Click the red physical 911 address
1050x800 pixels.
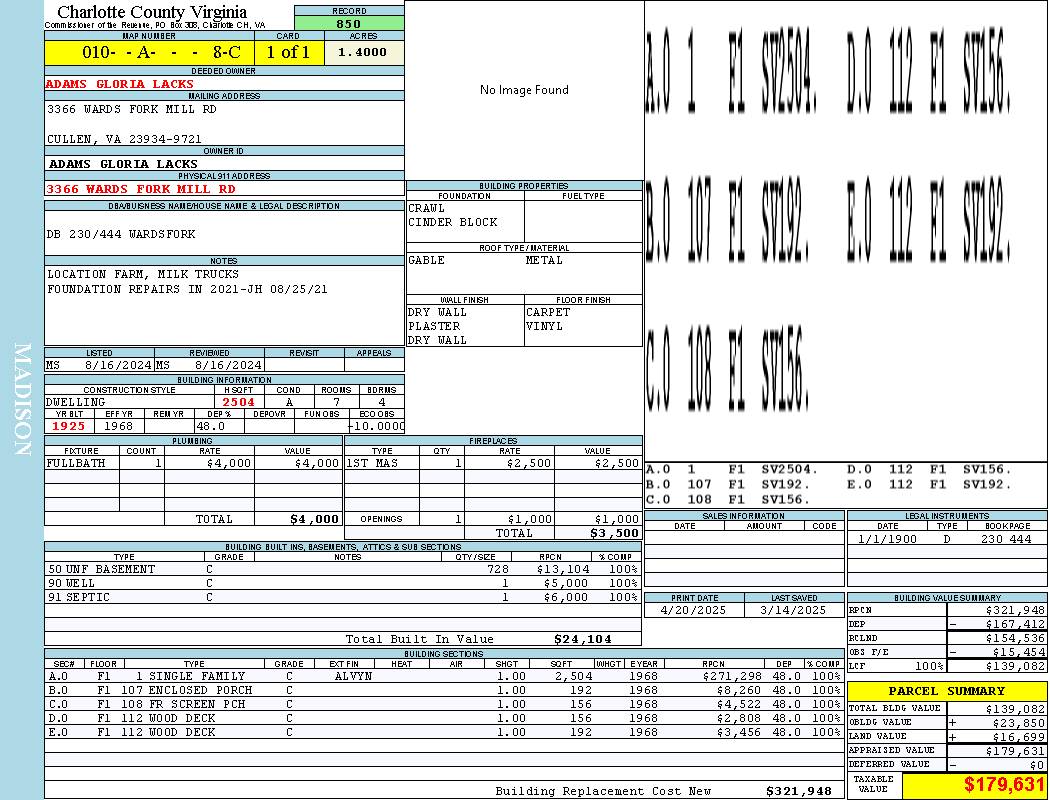pos(141,189)
